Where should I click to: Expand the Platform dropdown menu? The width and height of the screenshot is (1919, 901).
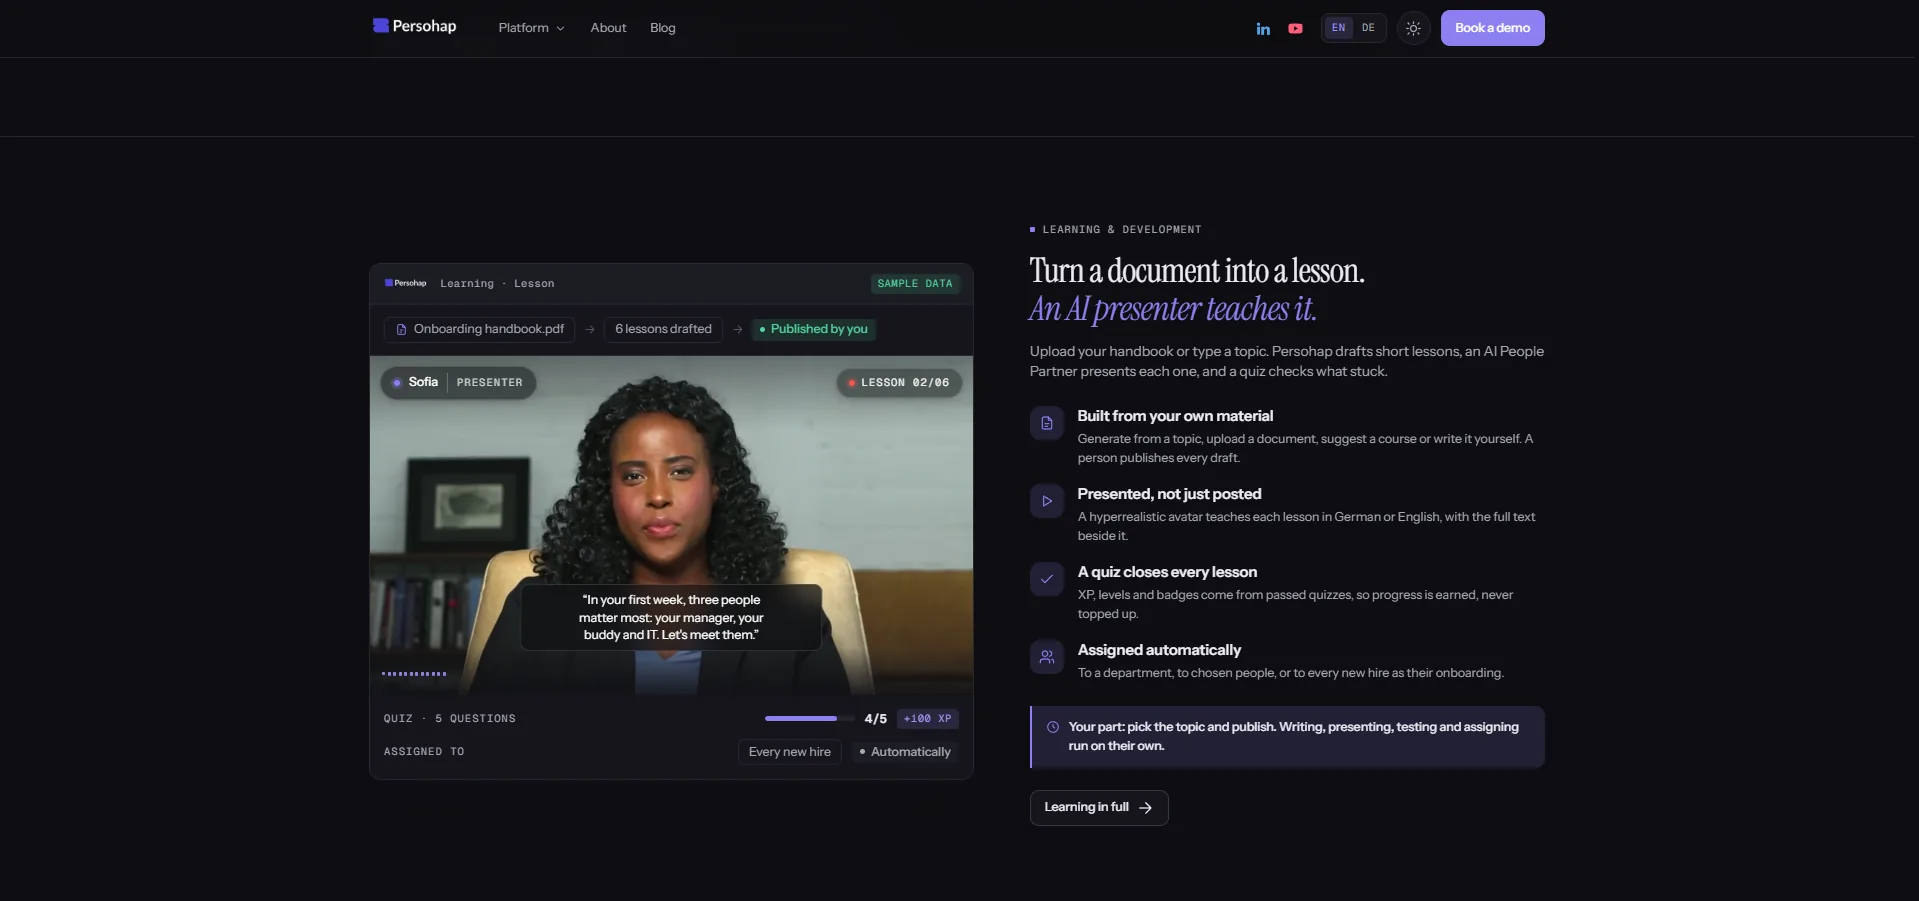point(531,28)
